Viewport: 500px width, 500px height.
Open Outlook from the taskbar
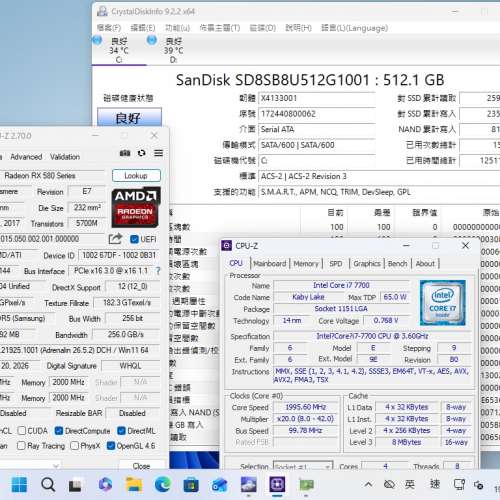coord(220,485)
